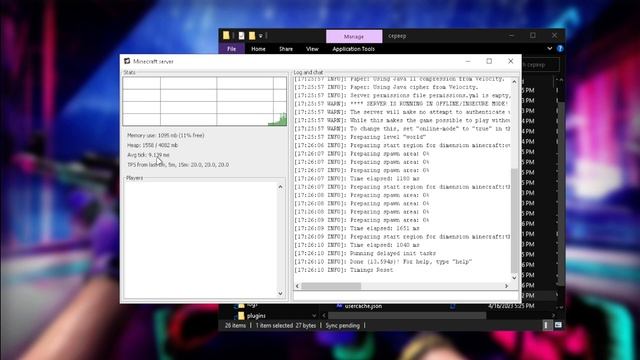Click the 'Paper: Using Java cipher from Velocity' line
Image resolution: width=640 pixels, height=360 pixels.
(x=386, y=87)
